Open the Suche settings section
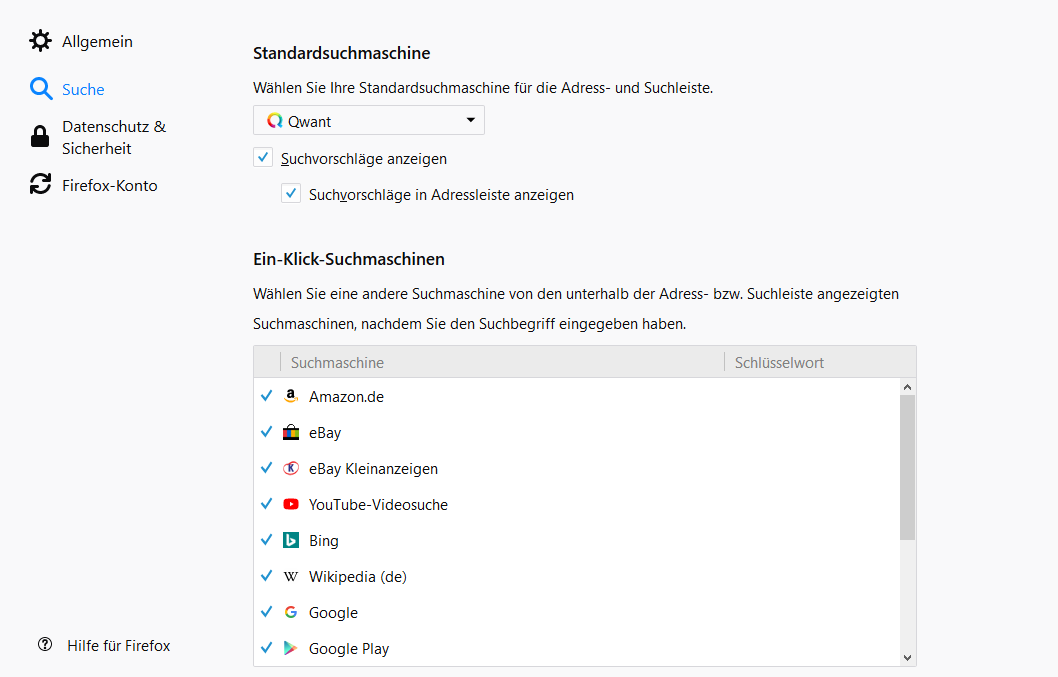The width and height of the screenshot is (1058, 677). pos(82,89)
